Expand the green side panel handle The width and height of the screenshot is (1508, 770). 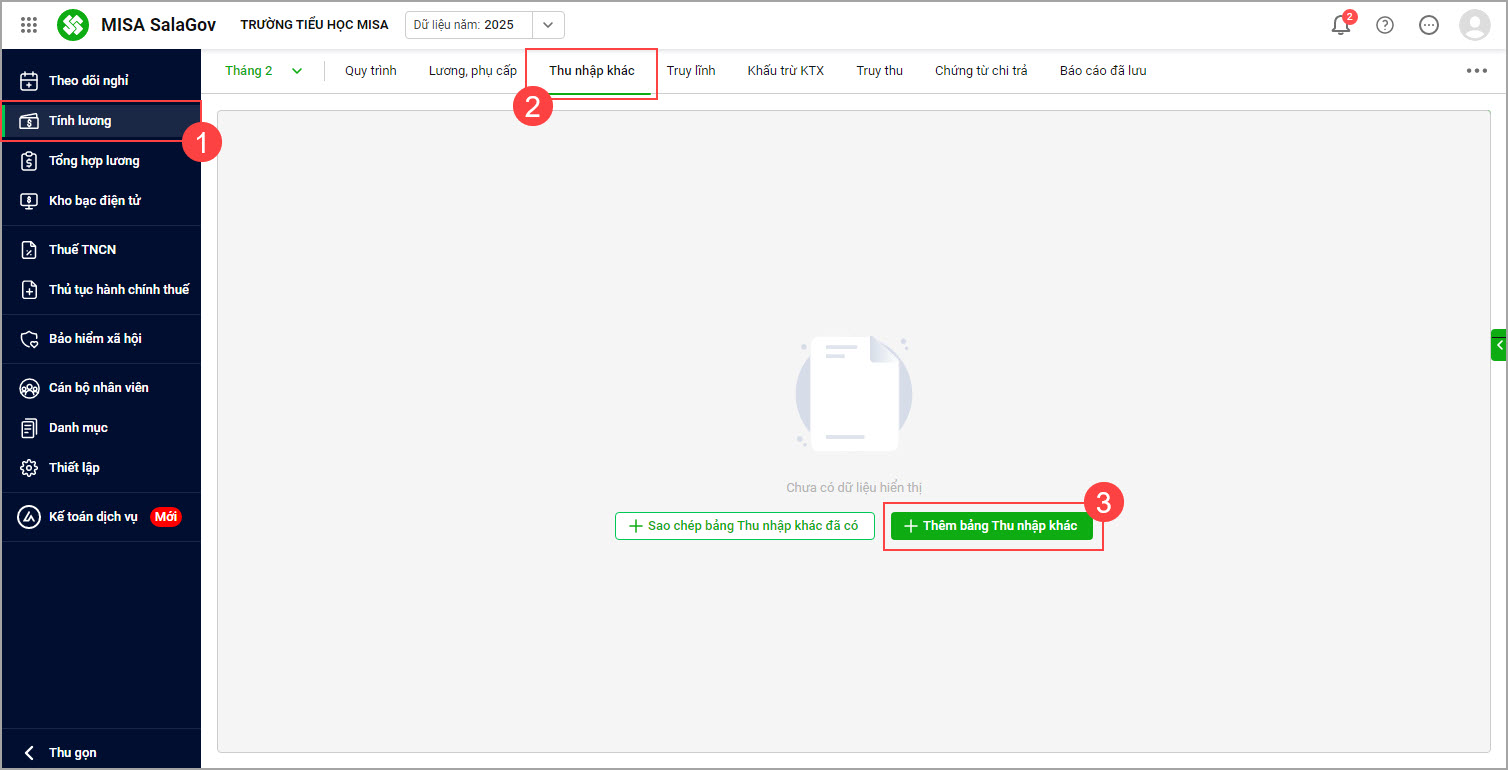click(x=1499, y=344)
